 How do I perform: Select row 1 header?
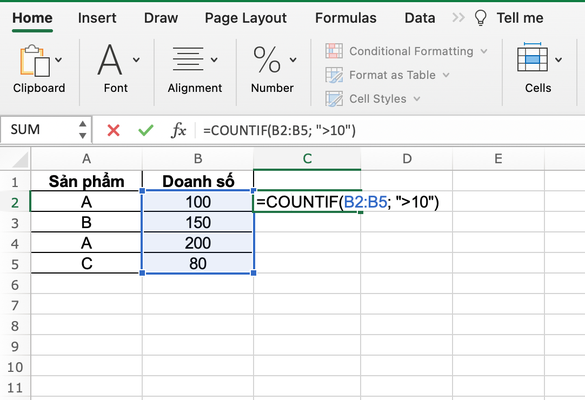click(15, 182)
